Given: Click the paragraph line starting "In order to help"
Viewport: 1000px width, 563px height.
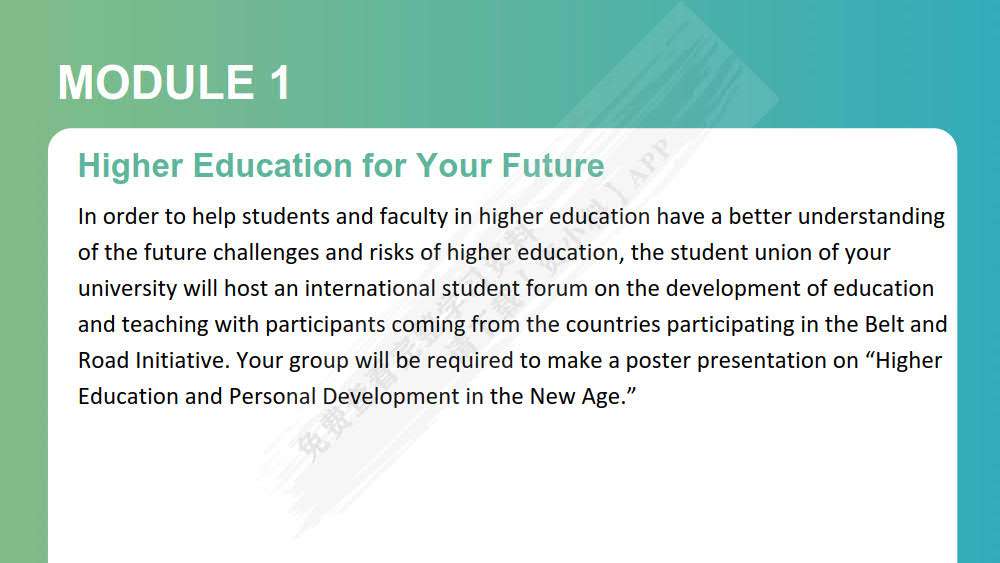Looking at the screenshot, I should pos(511,217).
